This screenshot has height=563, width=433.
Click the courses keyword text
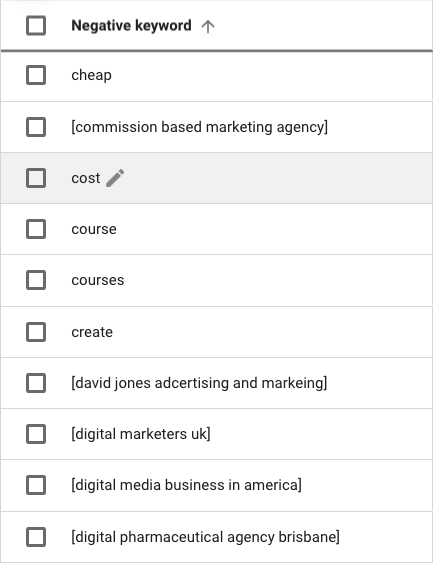tap(98, 280)
